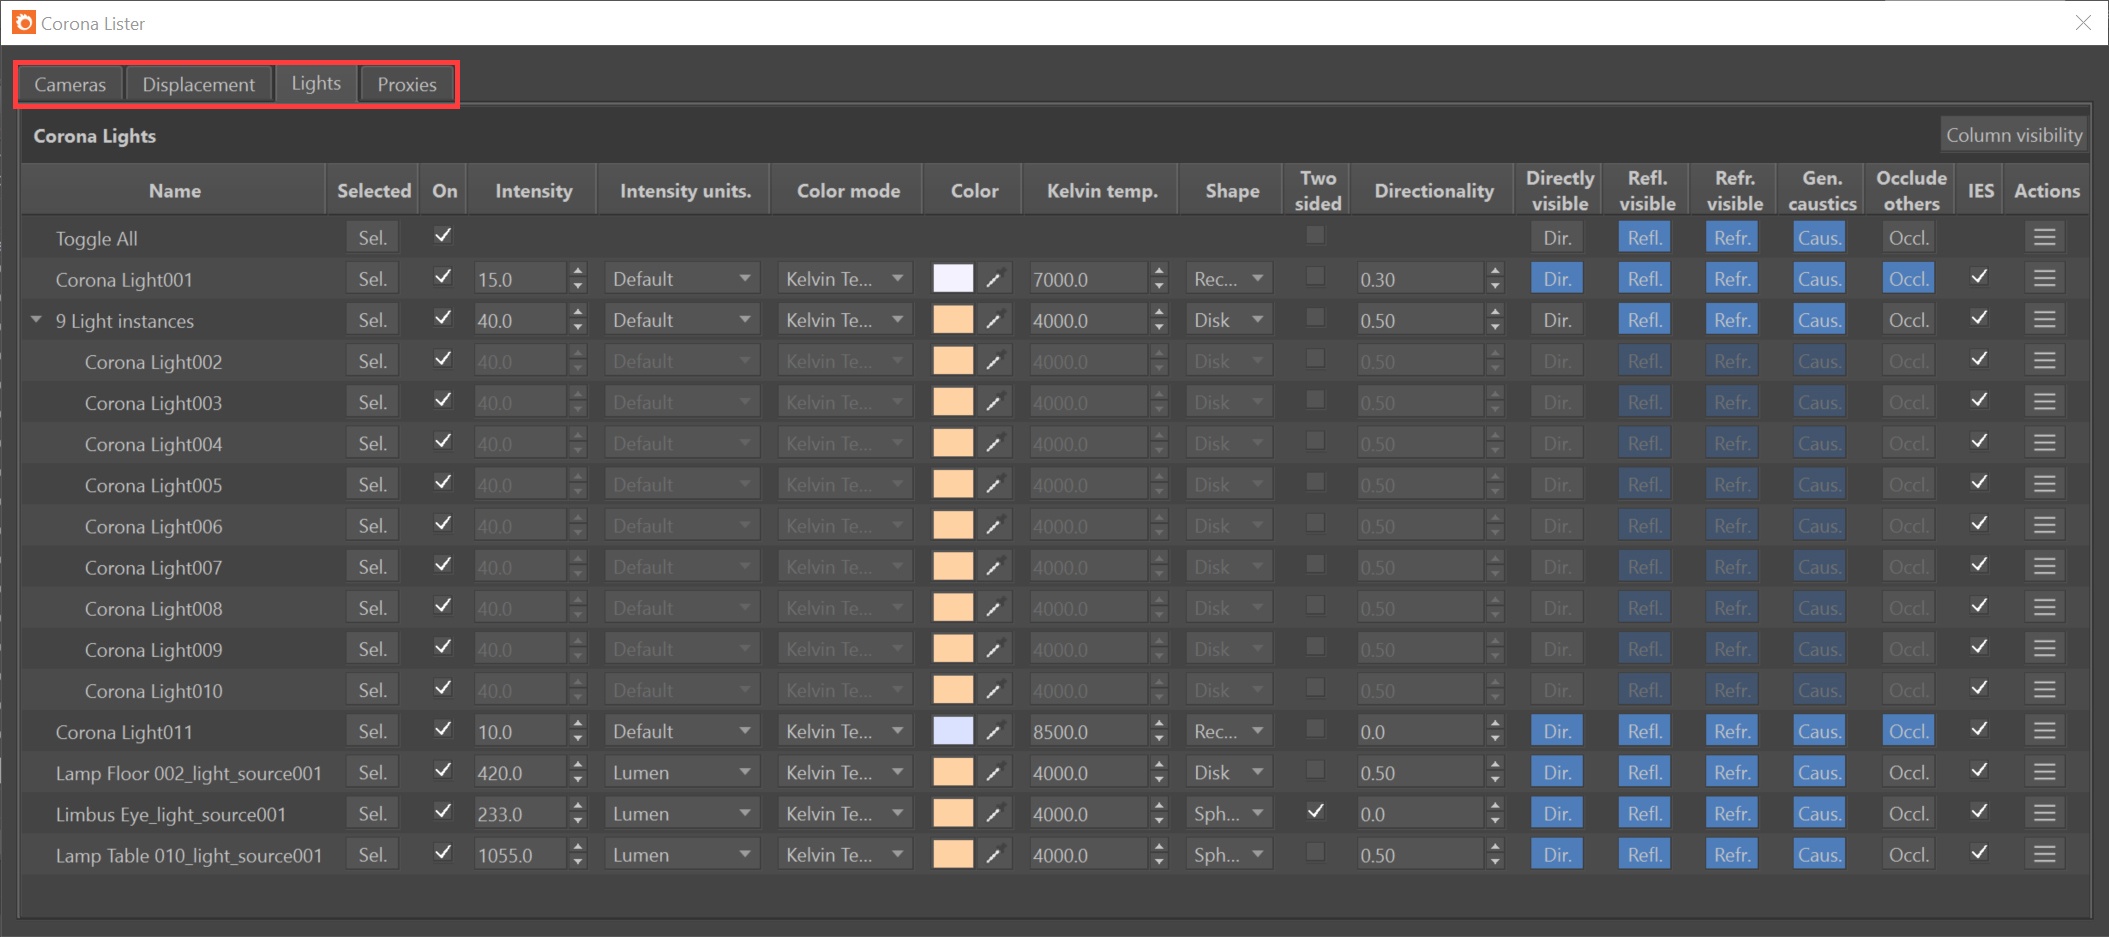
Task: Click the Column visibility button
Action: click(2013, 135)
